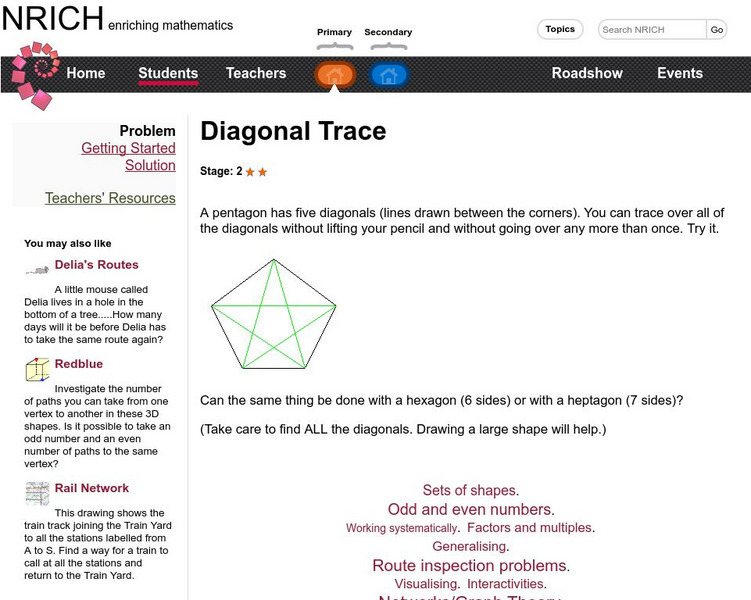Open the blue Secondary home icon
The image size is (751, 600).
click(388, 75)
